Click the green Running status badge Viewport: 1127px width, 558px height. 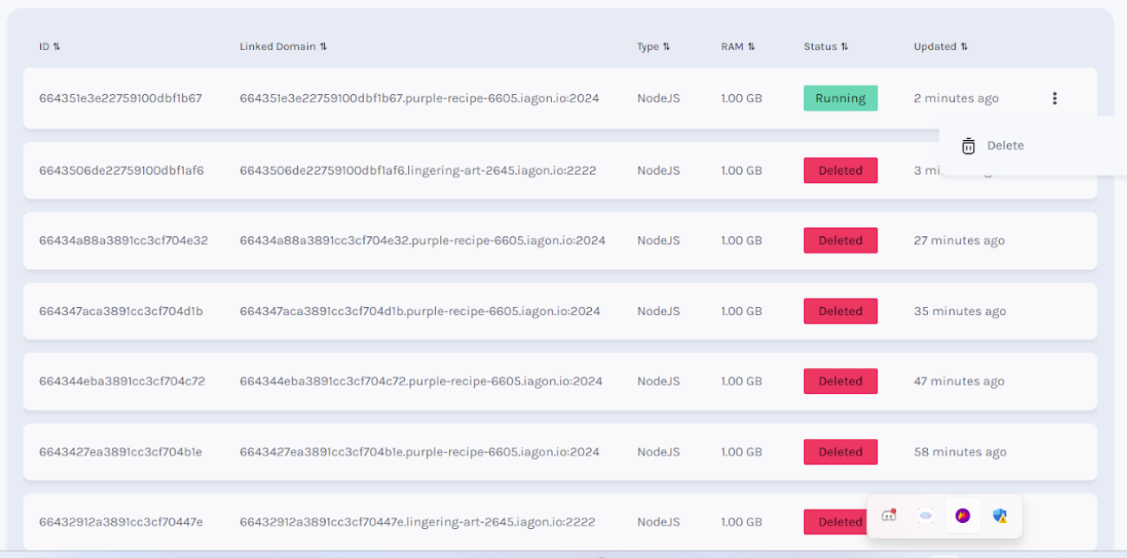[840, 98]
